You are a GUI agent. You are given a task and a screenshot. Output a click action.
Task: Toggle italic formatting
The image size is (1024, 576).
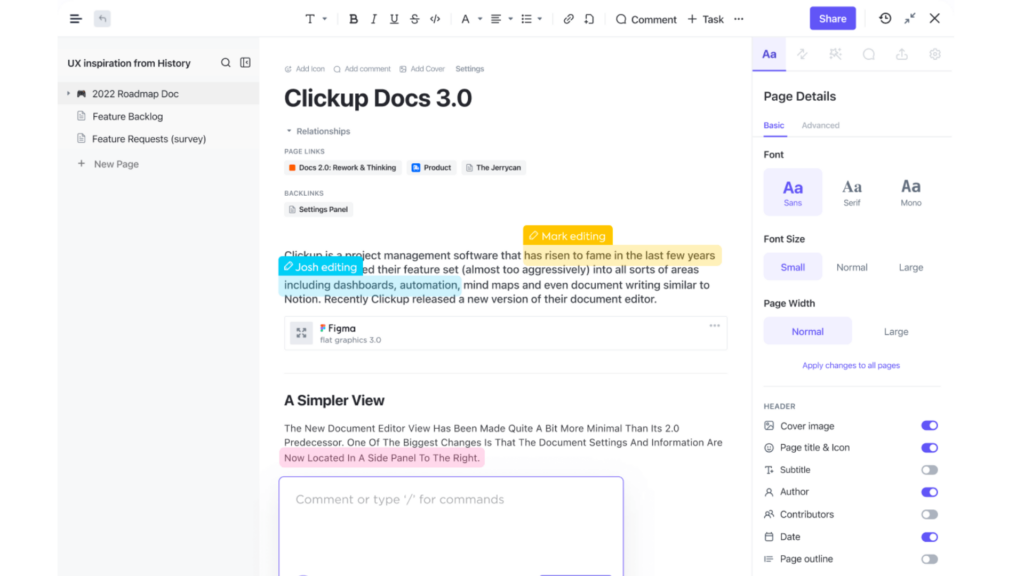[374, 19]
